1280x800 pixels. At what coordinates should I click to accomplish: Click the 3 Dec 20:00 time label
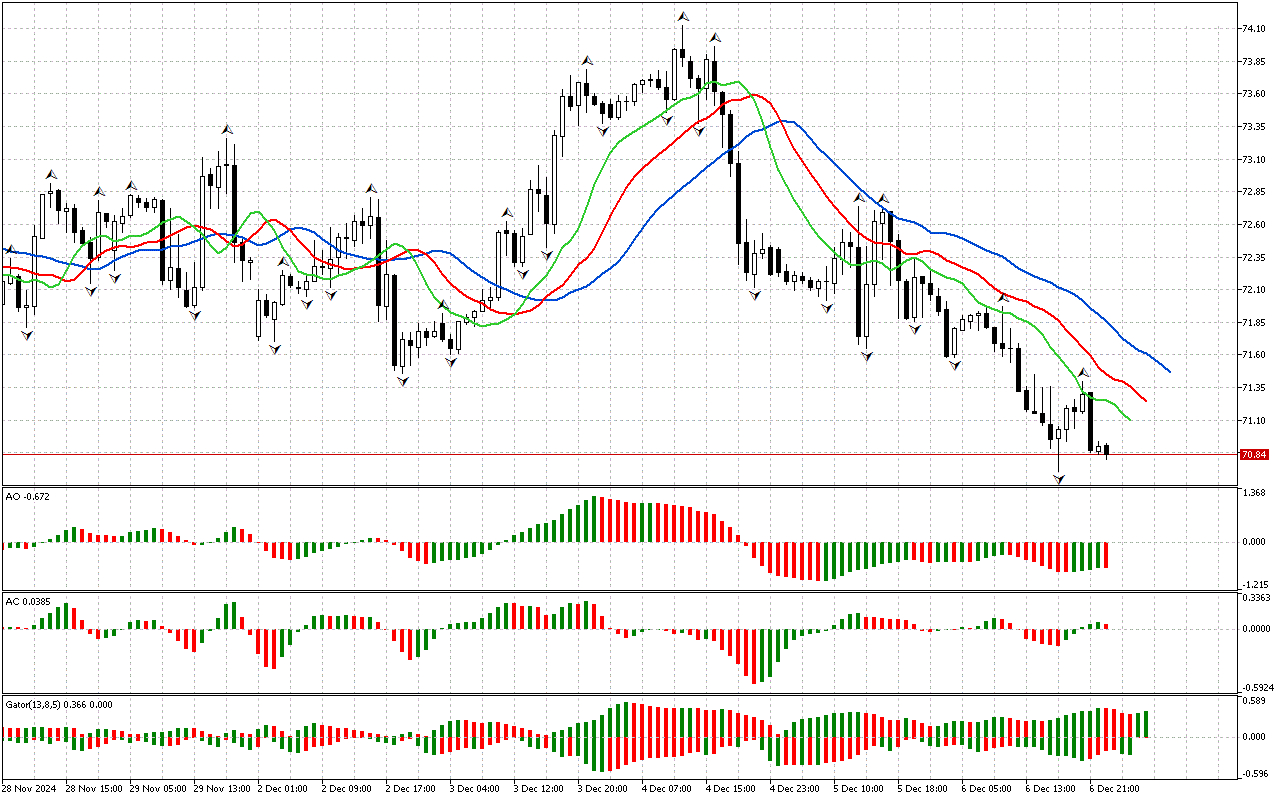click(604, 788)
